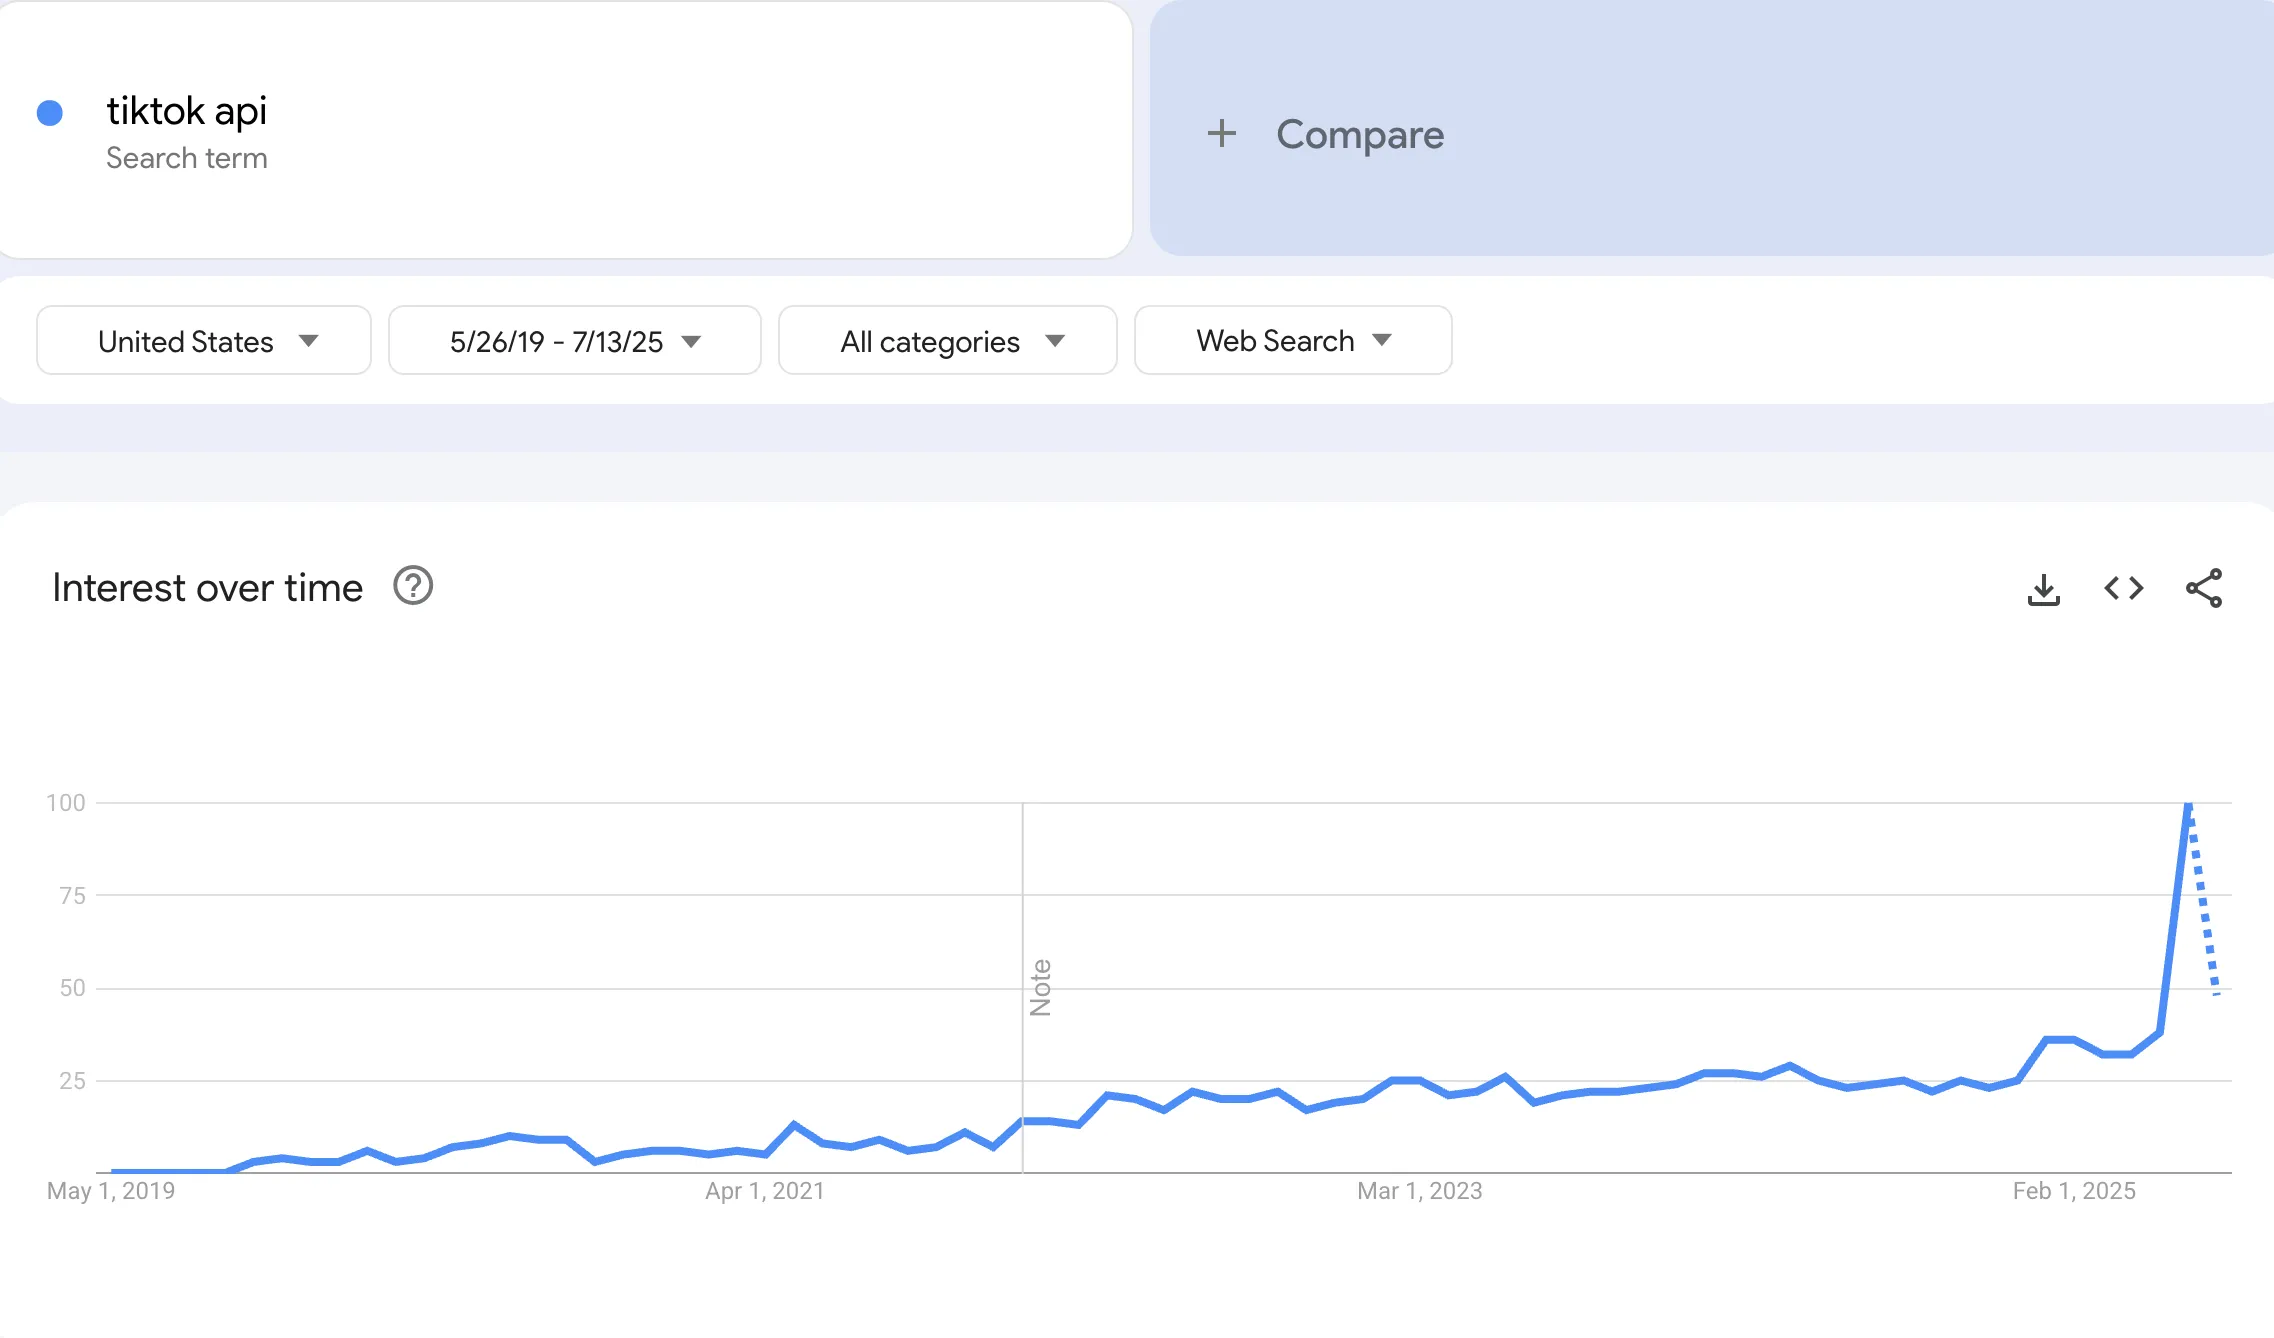Screen dimensions: 2274x1338
Task: Select the Search term label under tiktok api
Action: pos(186,157)
